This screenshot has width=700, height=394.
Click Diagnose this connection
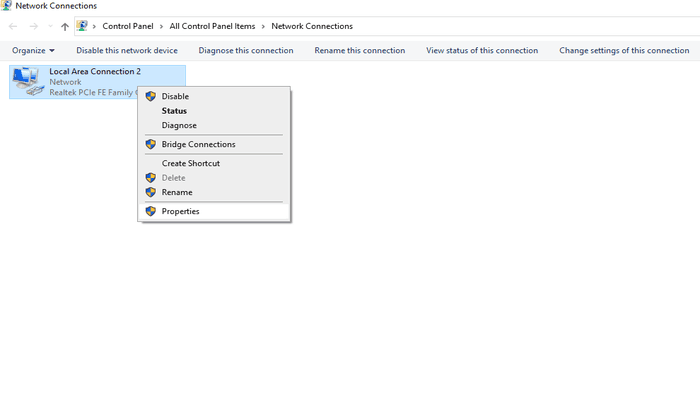[x=246, y=50]
